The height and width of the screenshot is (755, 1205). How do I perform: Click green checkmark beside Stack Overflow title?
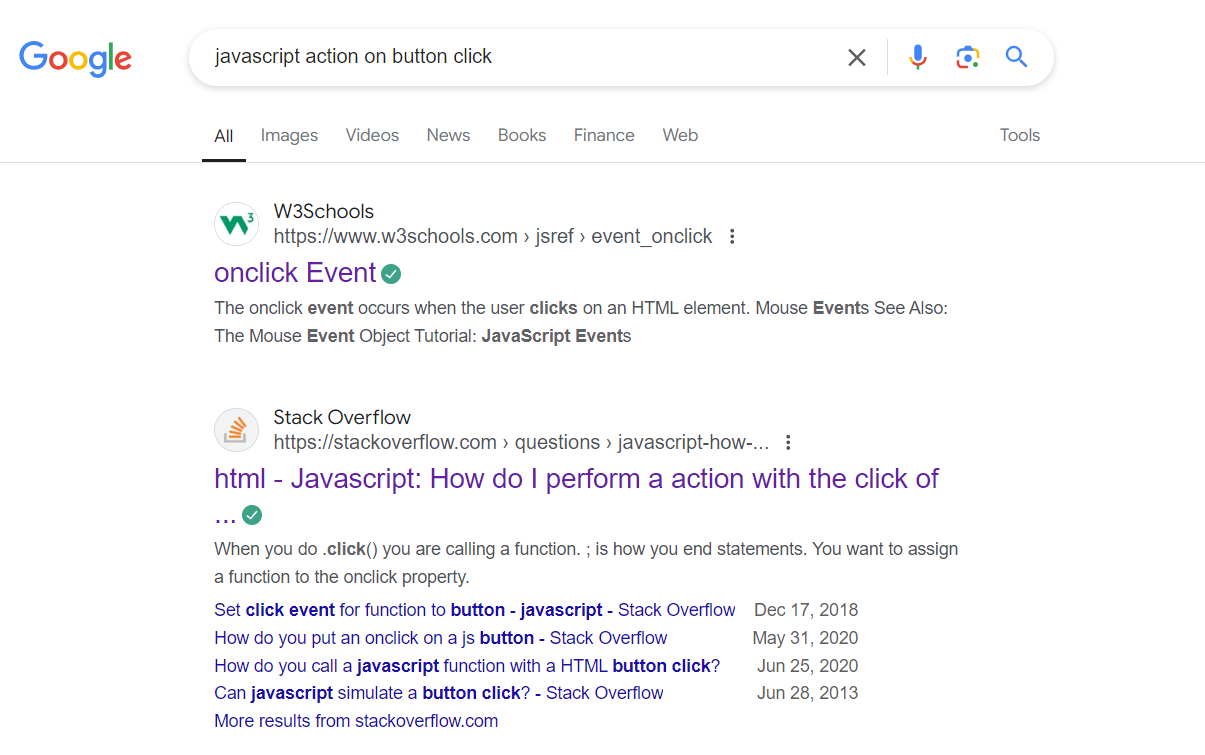click(x=252, y=515)
